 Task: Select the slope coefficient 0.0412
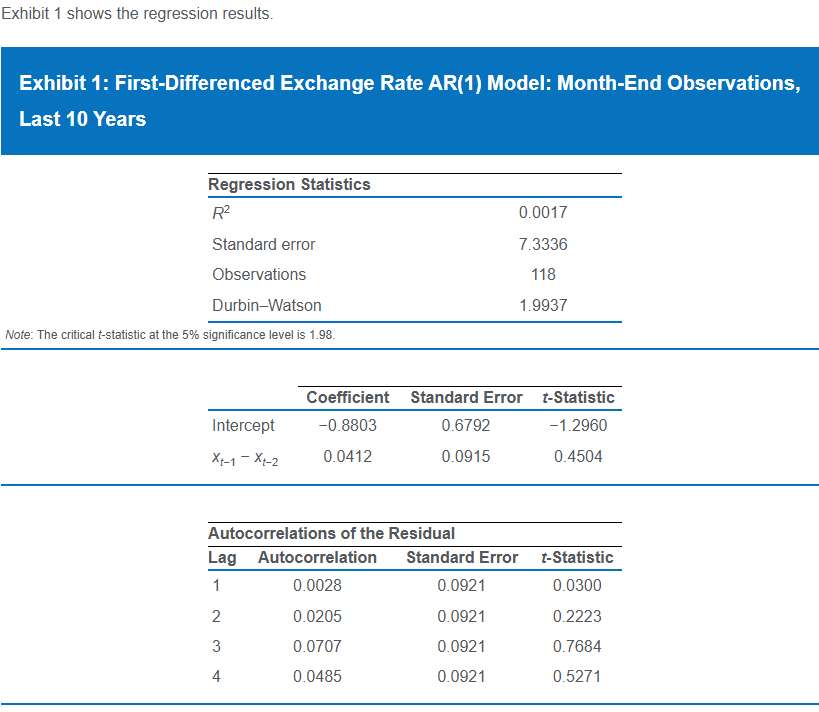(346, 456)
